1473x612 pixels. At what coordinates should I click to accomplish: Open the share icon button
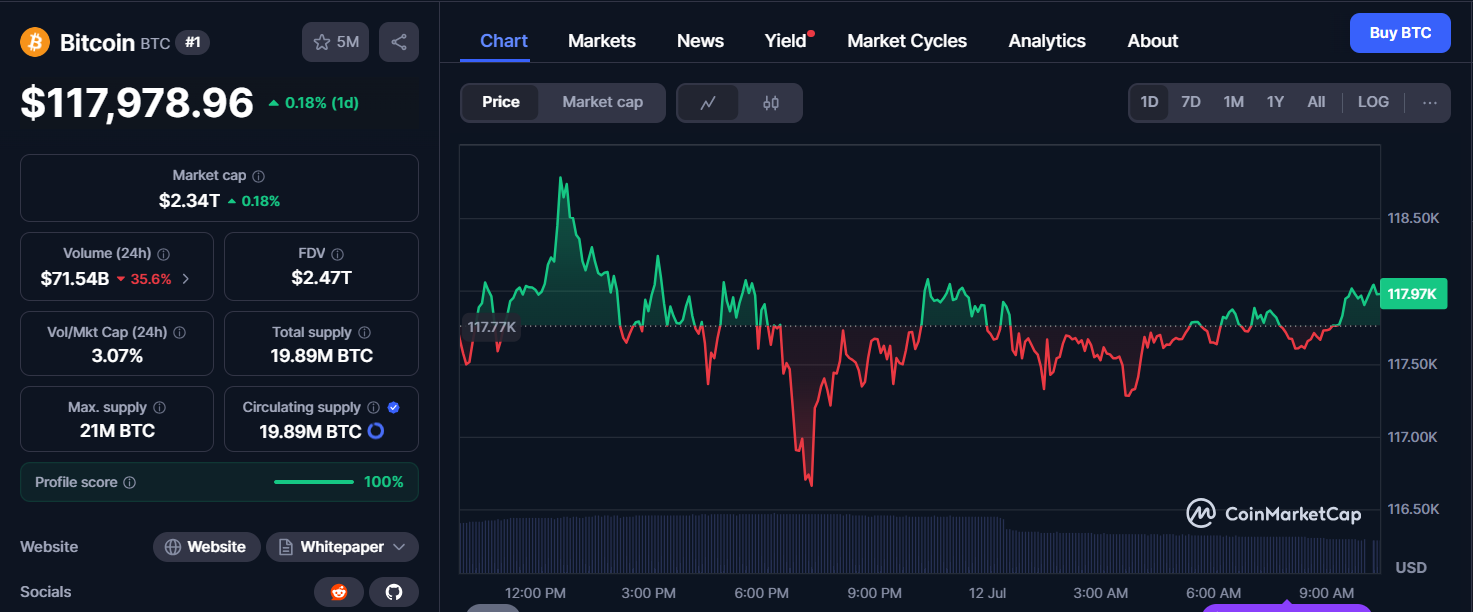point(399,42)
